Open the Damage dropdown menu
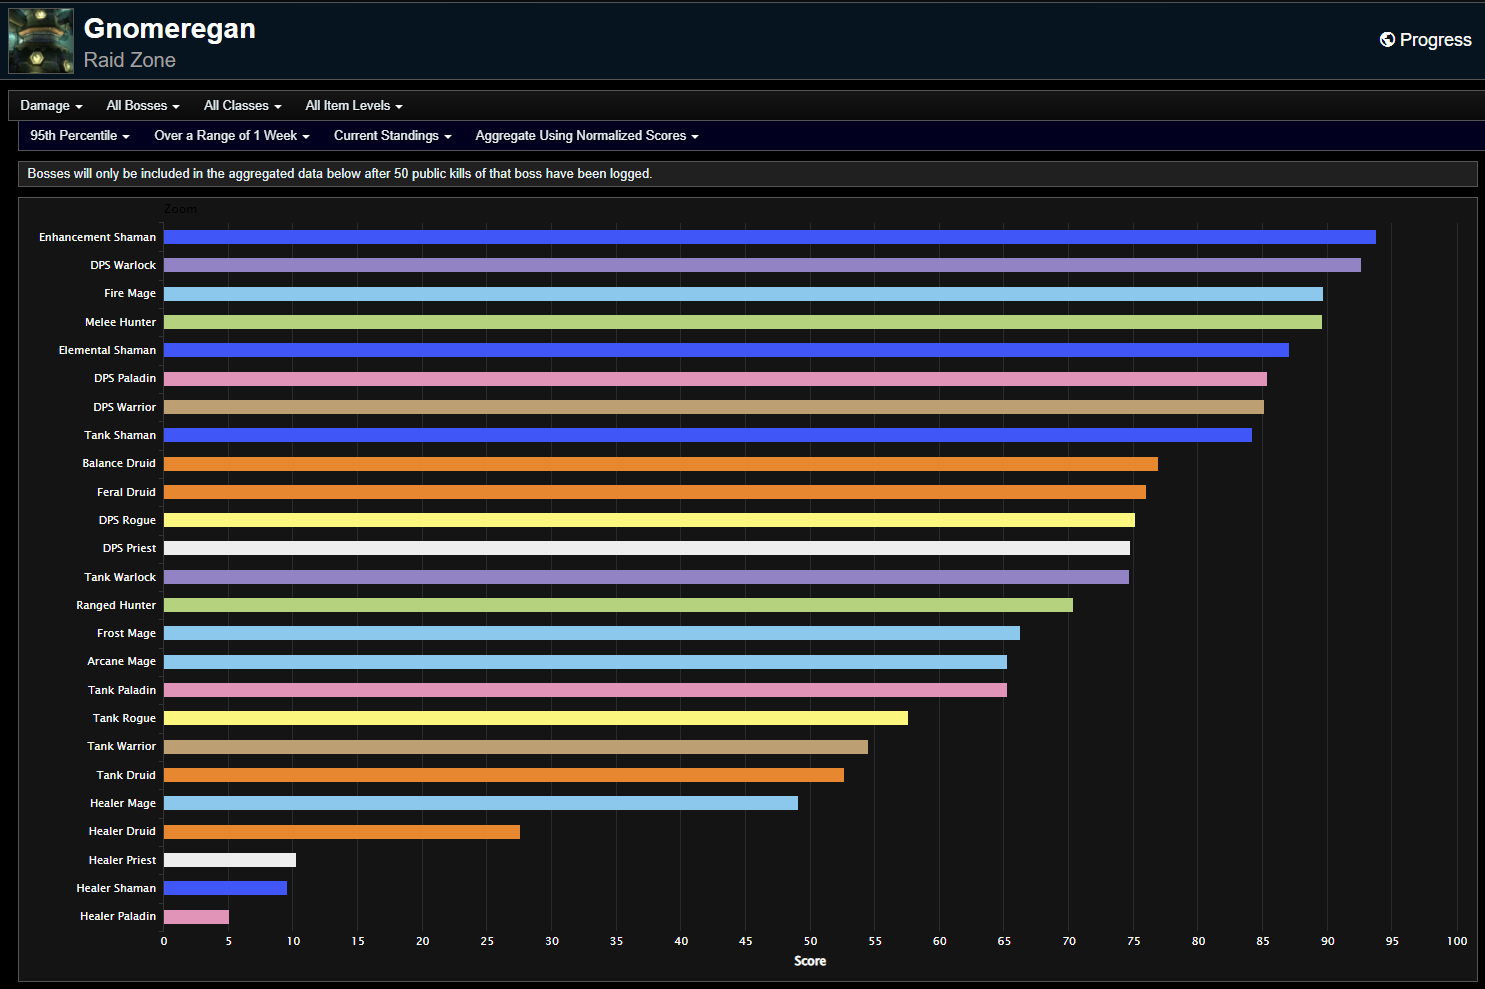Viewport: 1485px width, 989px height. pyautogui.click(x=51, y=106)
